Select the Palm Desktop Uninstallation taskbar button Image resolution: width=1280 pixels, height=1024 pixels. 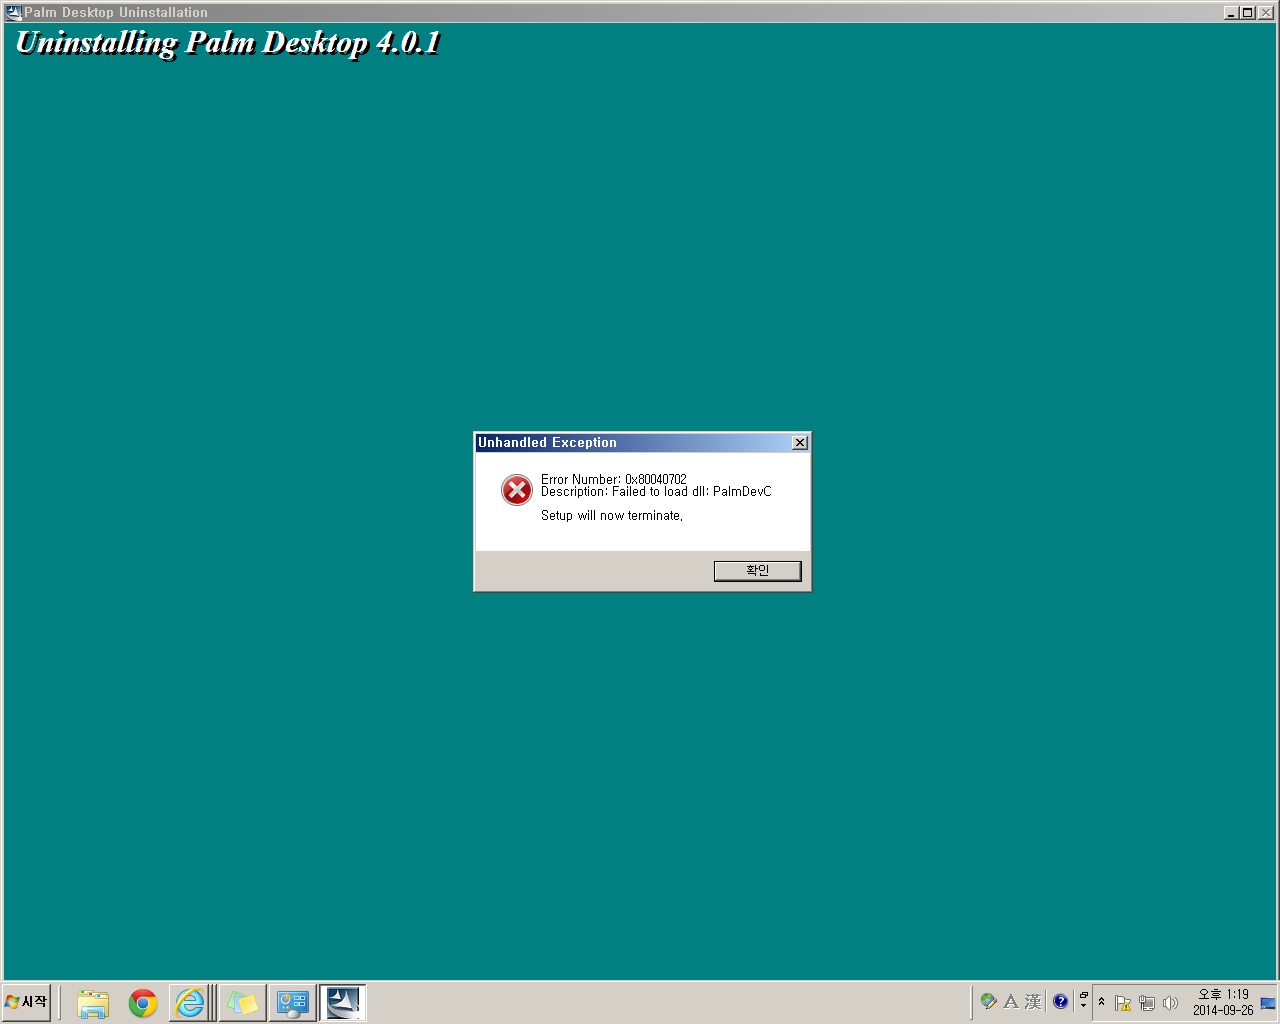342,1003
